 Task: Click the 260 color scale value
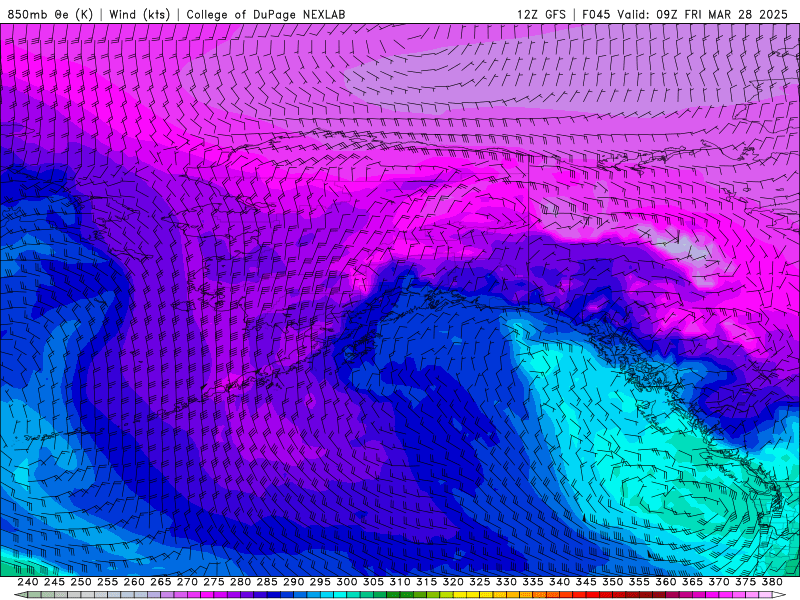pos(134,582)
